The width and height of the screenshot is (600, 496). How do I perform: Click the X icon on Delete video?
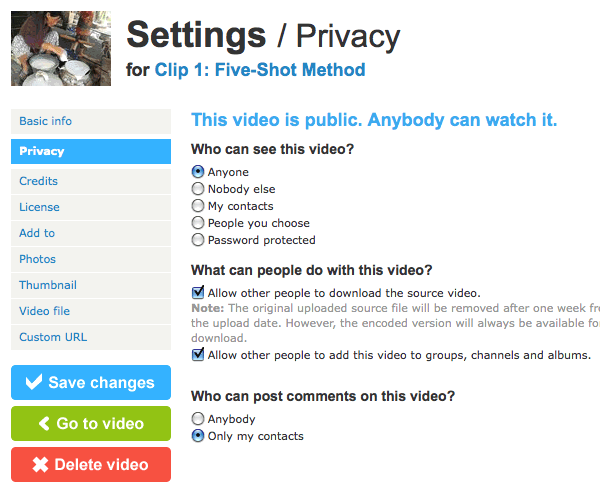pos(40,465)
